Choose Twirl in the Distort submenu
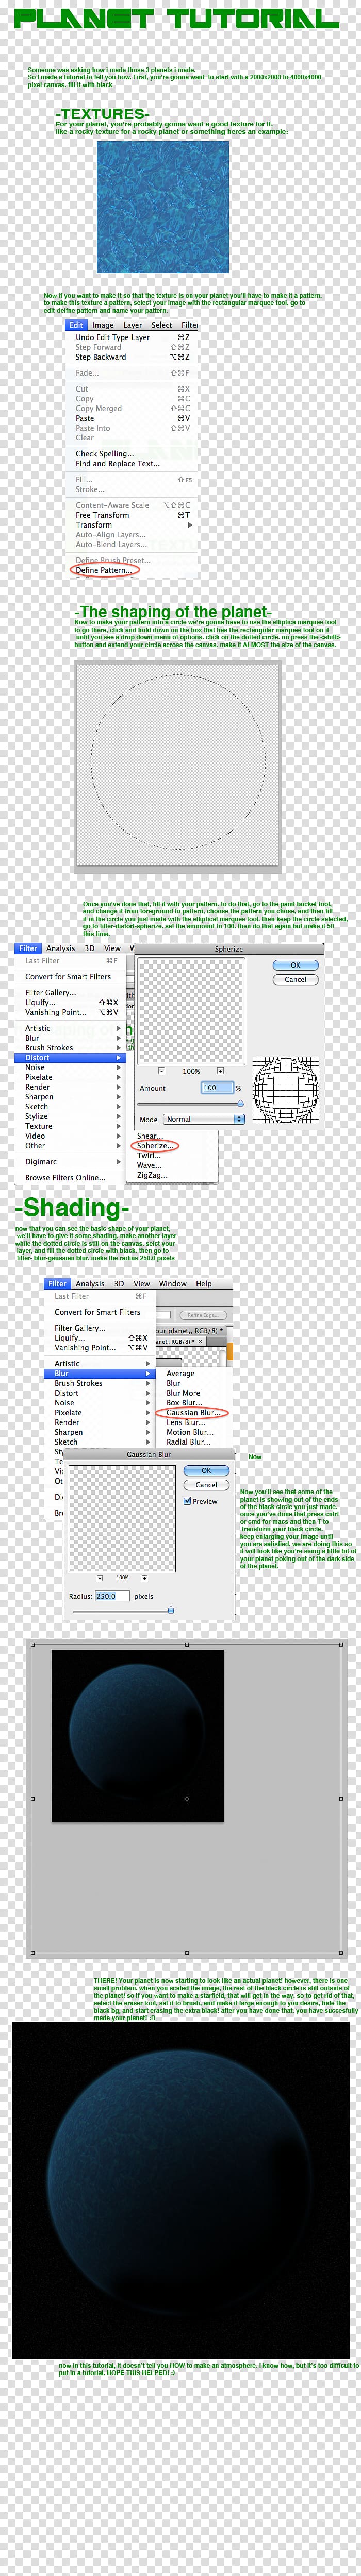This screenshot has width=361, height=2576. pos(148,1155)
